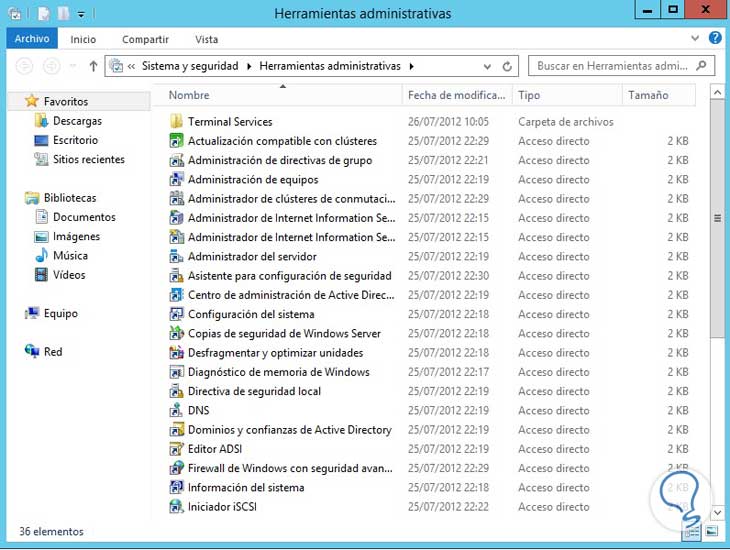
Task: Select the Administrador de clústeres de conmutaci... icon
Action: tap(176, 199)
